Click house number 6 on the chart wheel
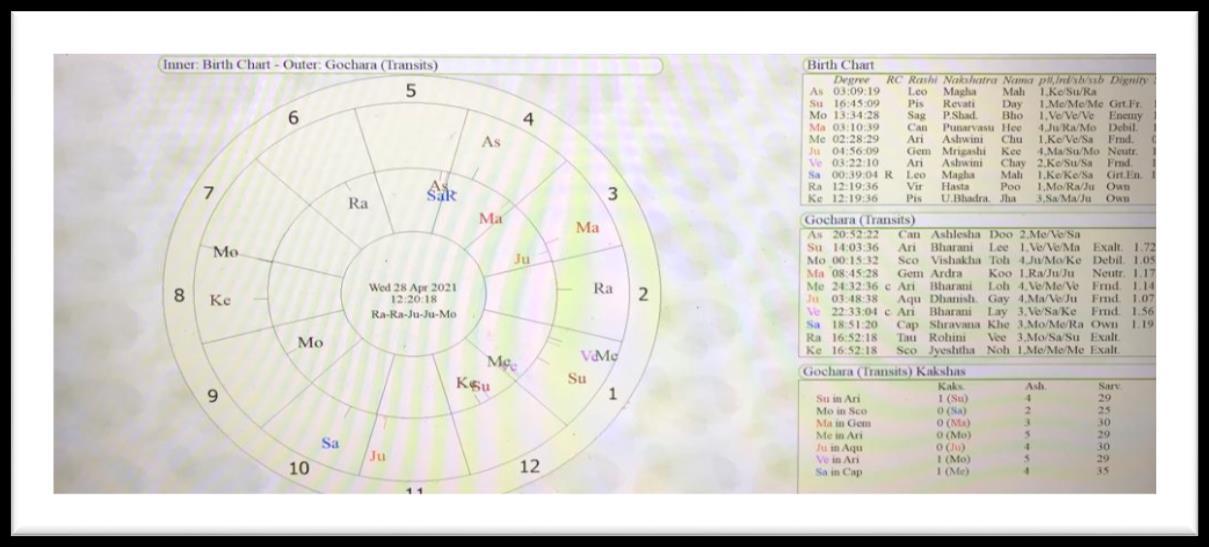 (293, 118)
